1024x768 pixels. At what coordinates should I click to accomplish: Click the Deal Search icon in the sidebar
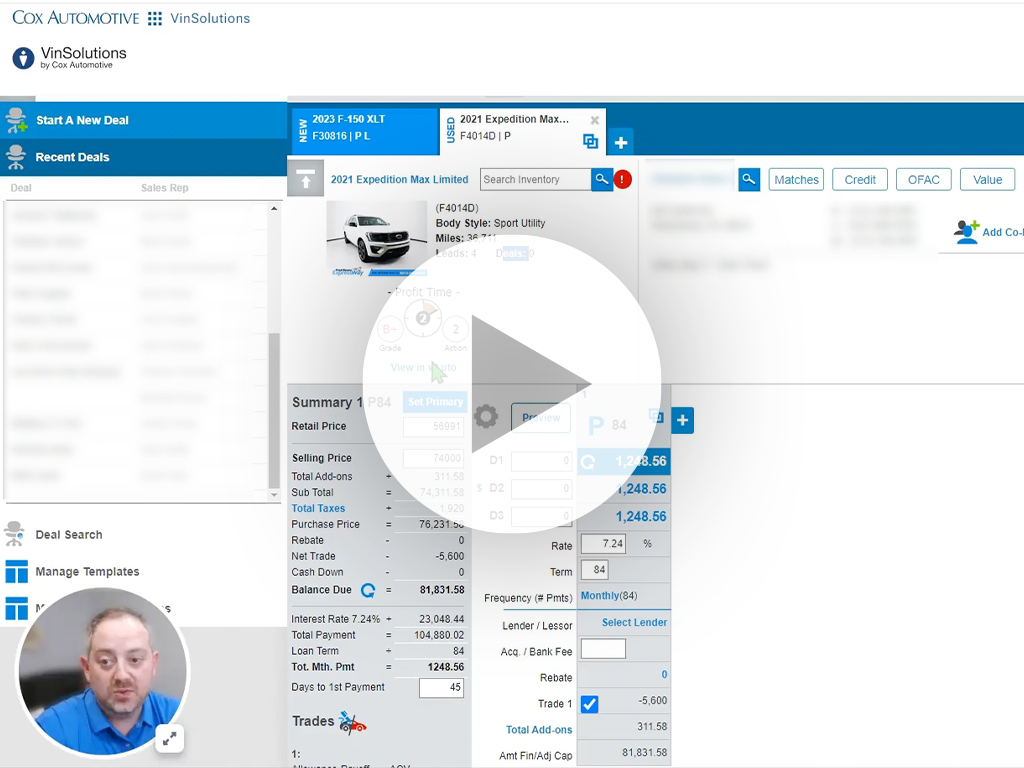point(17,535)
